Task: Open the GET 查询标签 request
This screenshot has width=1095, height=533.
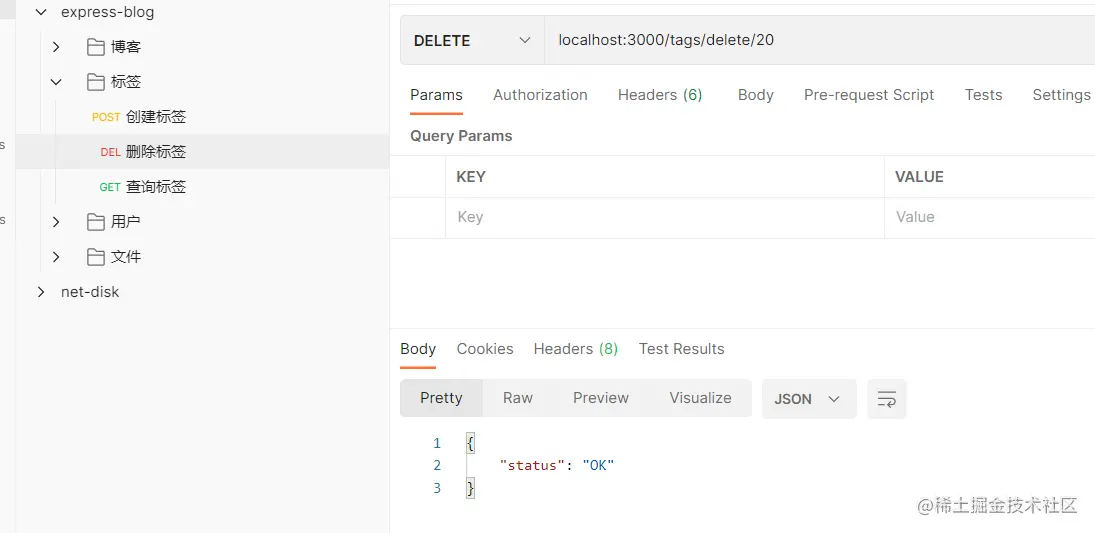Action: 155,187
